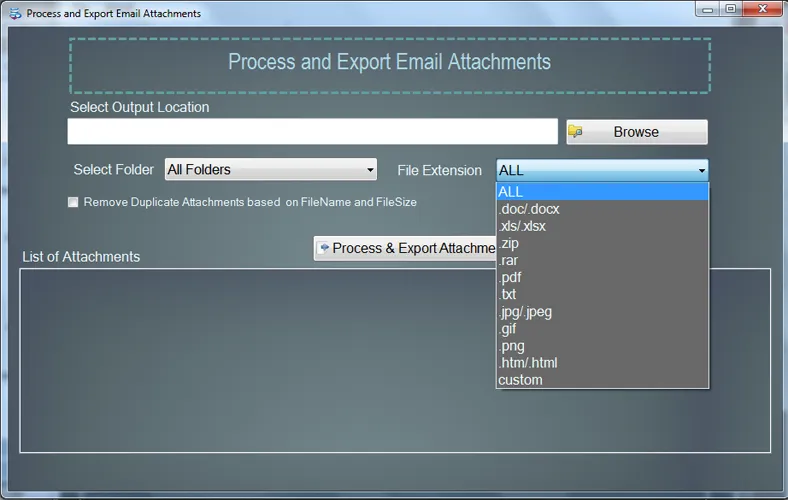Click the app icon in the title bar
788x500 pixels.
click(15, 13)
